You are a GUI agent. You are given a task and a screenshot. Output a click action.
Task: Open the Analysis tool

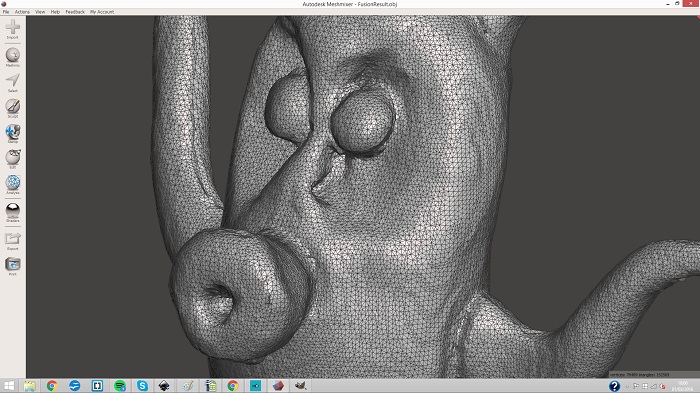[x=12, y=185]
